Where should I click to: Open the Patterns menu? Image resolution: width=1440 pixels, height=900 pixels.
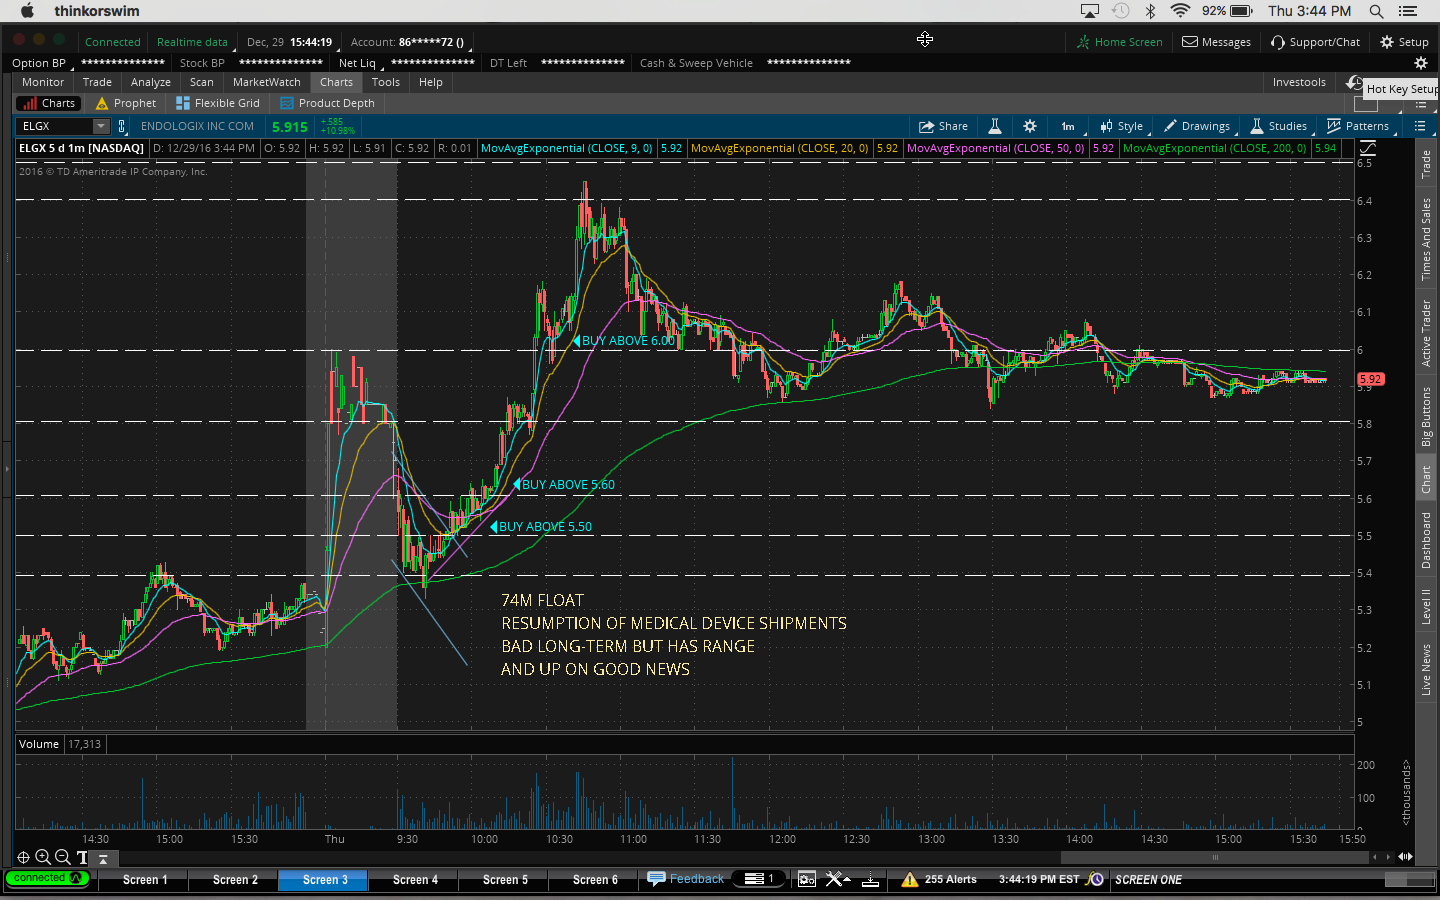[x=1358, y=126]
